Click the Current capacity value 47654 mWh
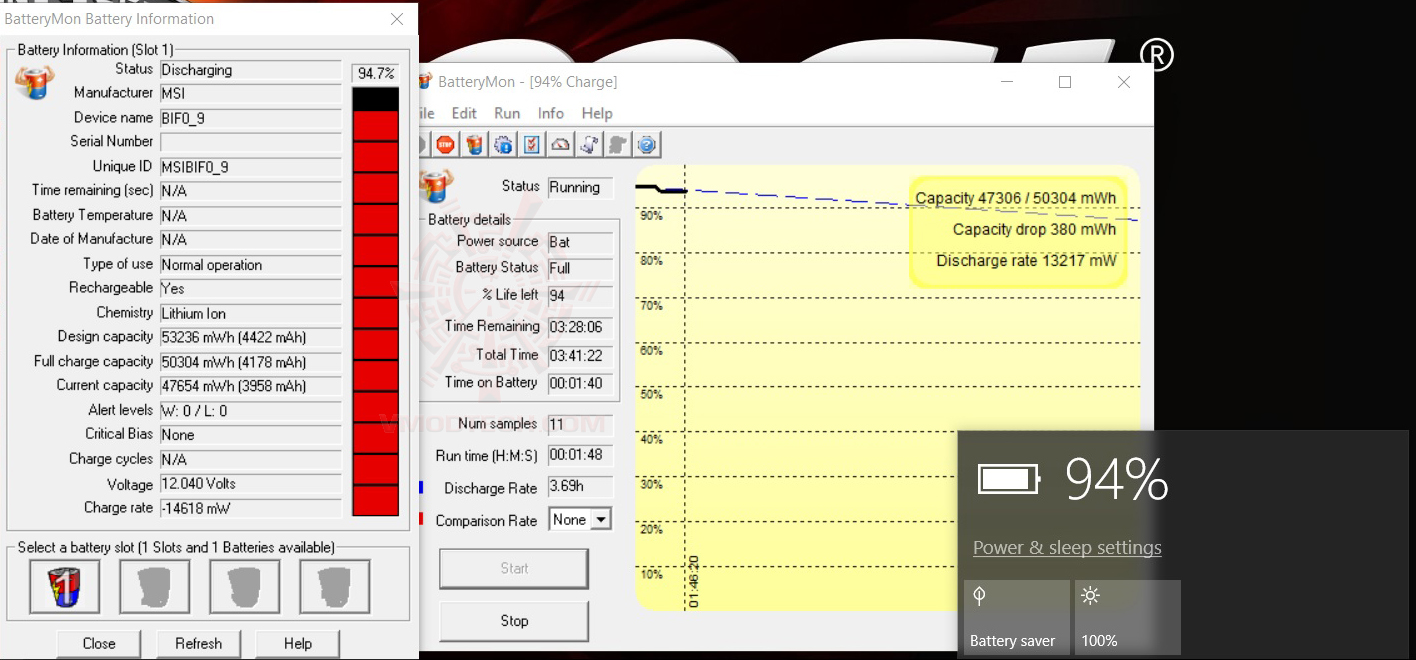The width and height of the screenshot is (1416, 660). pos(251,386)
